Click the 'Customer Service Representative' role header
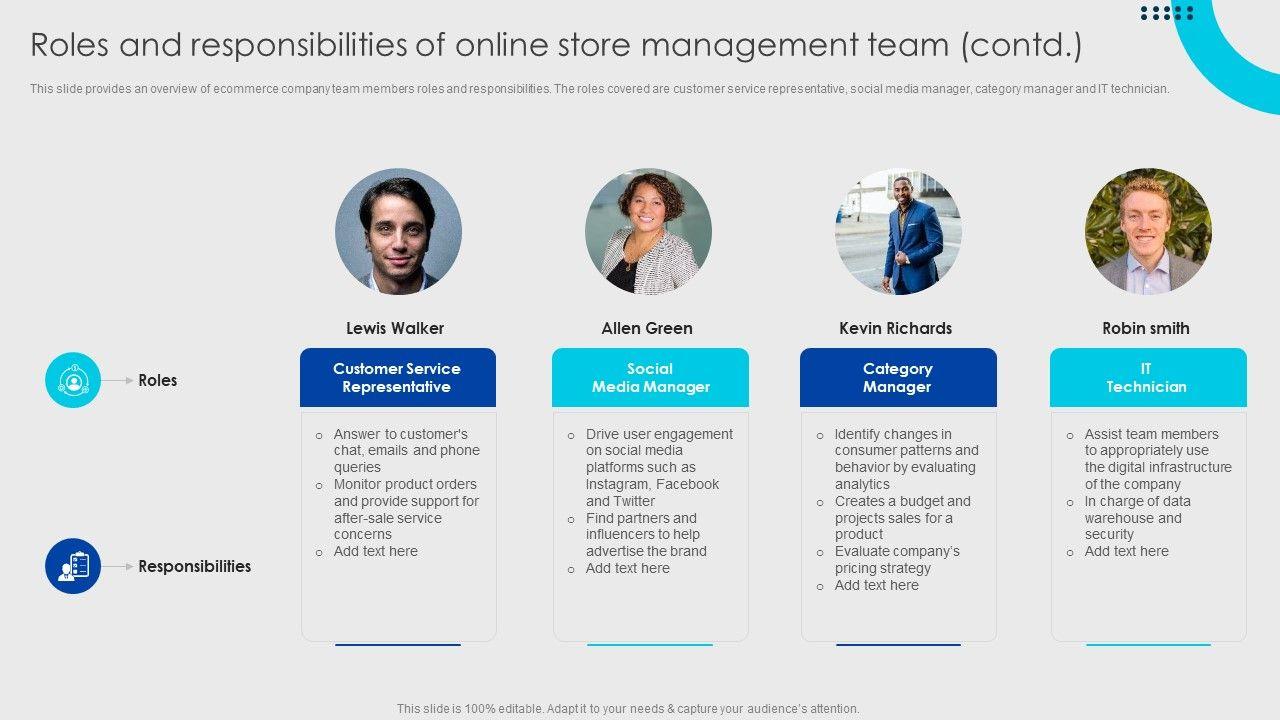1280x720 pixels. [x=398, y=378]
